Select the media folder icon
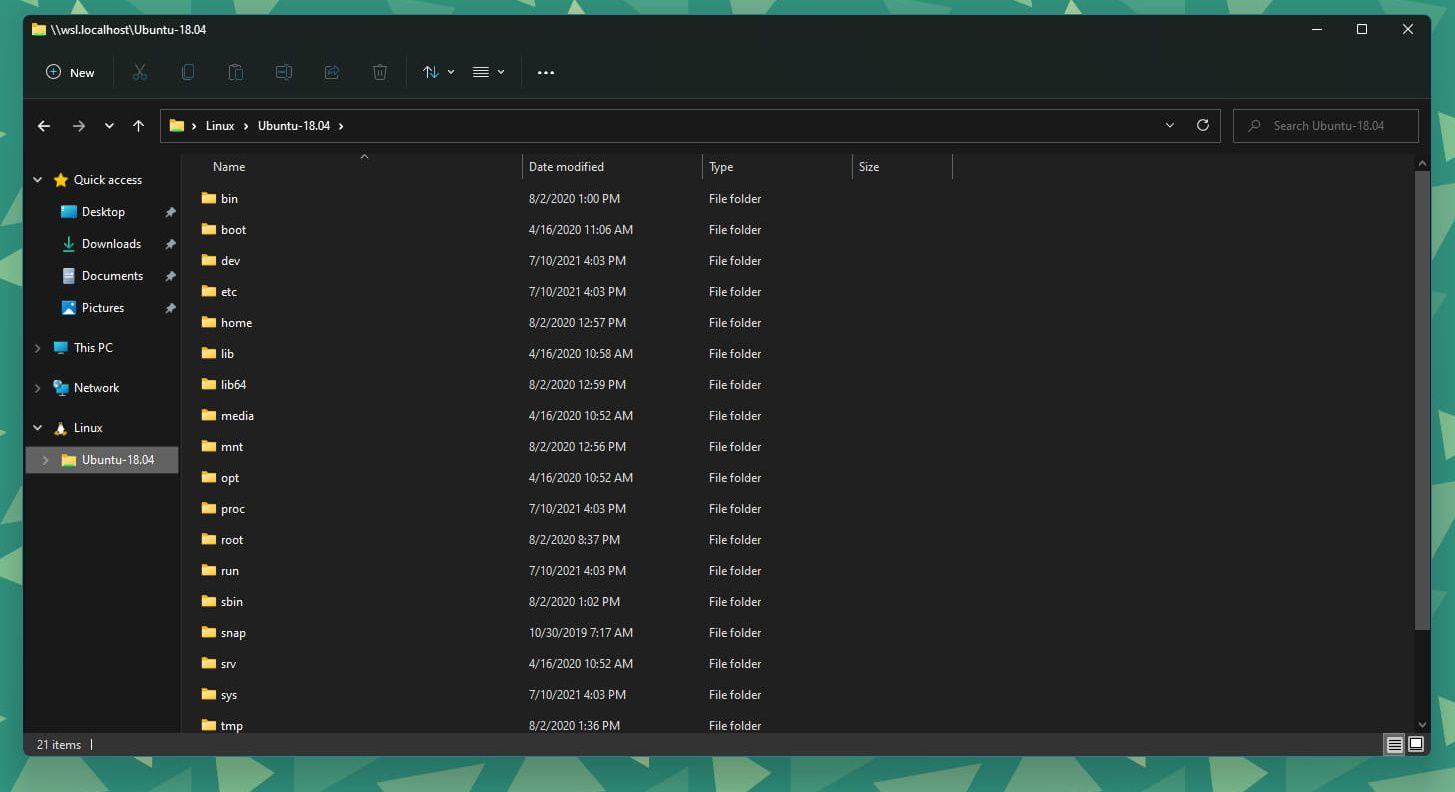Screen dimensions: 1455x792 tap(208, 415)
